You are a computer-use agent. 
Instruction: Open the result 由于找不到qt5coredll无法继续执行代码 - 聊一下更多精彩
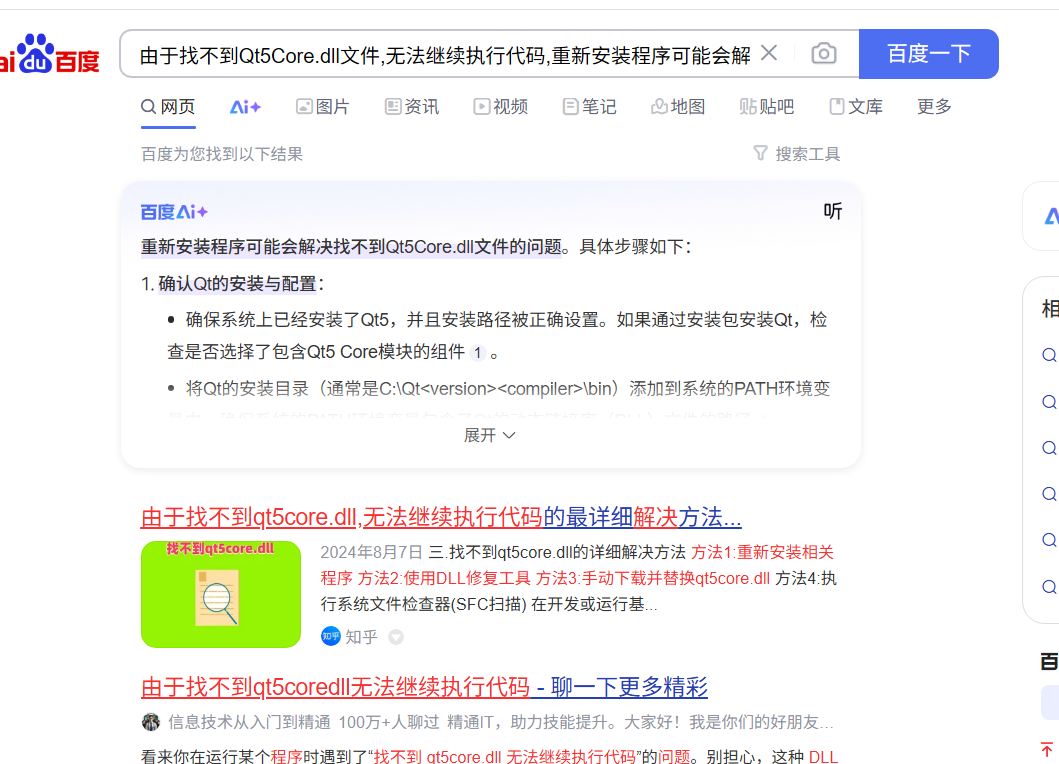(424, 688)
